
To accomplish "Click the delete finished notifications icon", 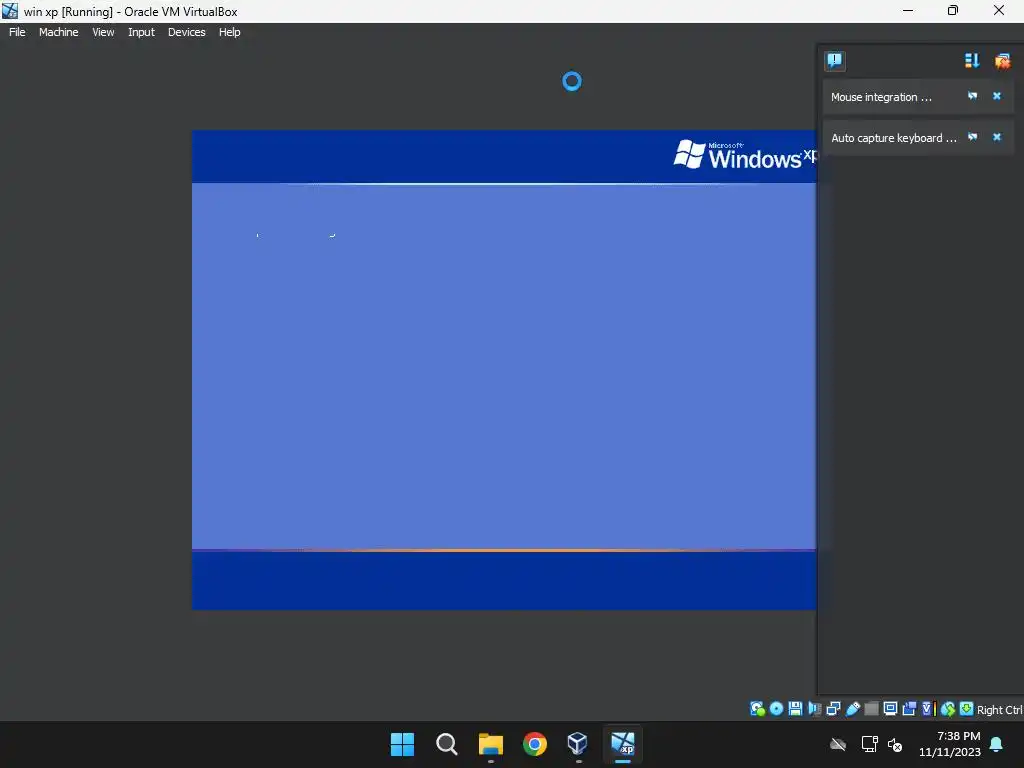I will coord(1002,61).
